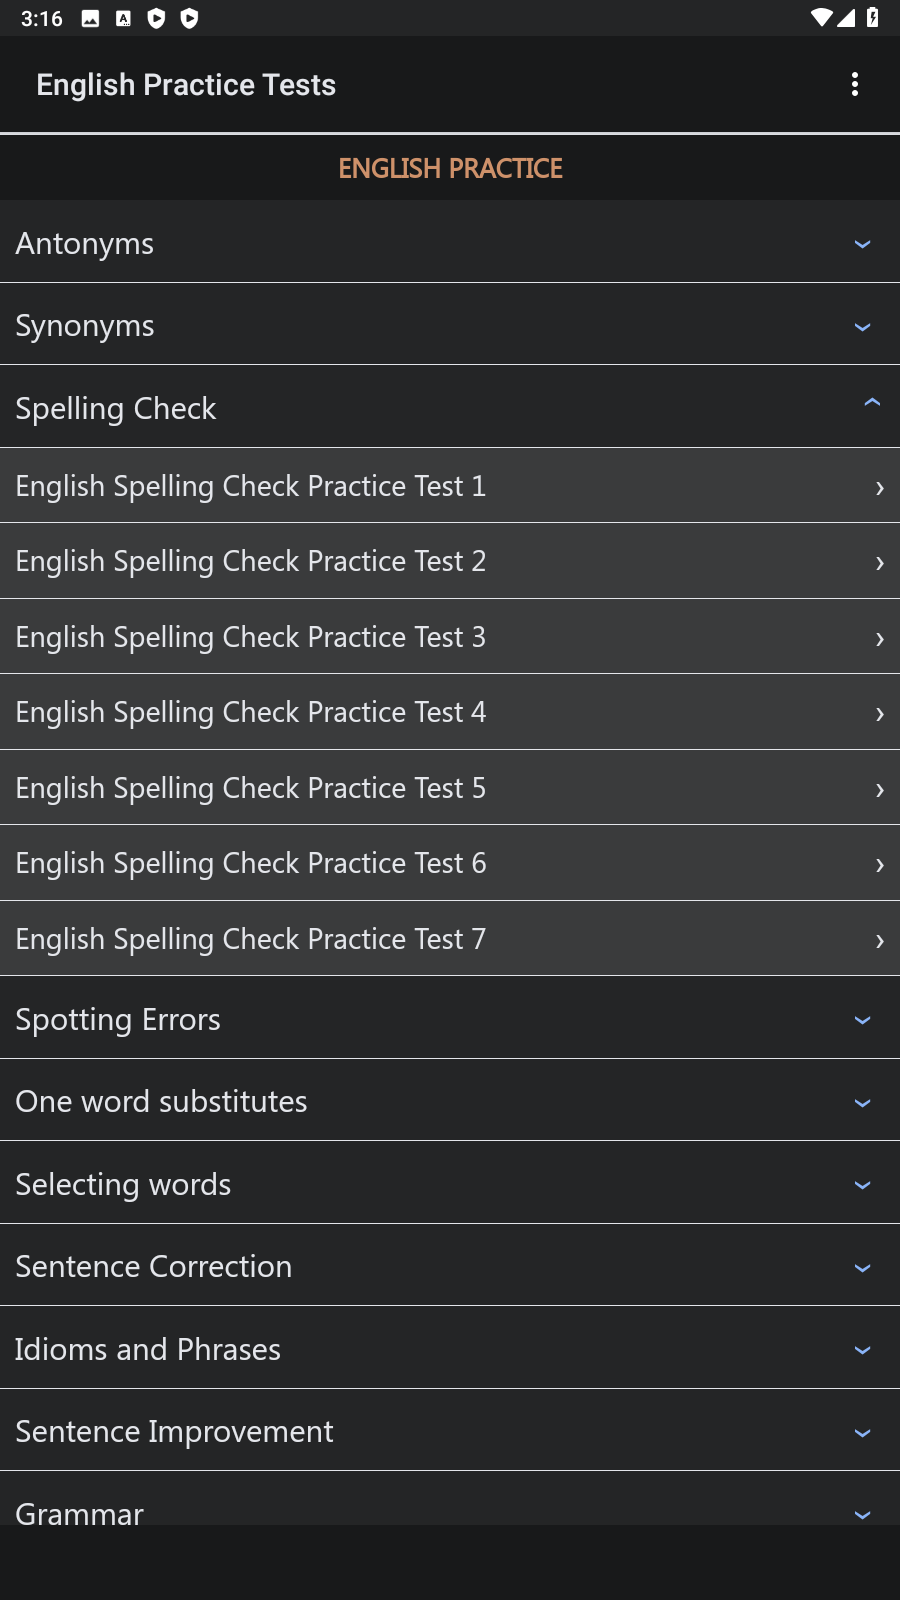
Task: Open English Spelling Check Practice Test 1
Action: click(450, 485)
